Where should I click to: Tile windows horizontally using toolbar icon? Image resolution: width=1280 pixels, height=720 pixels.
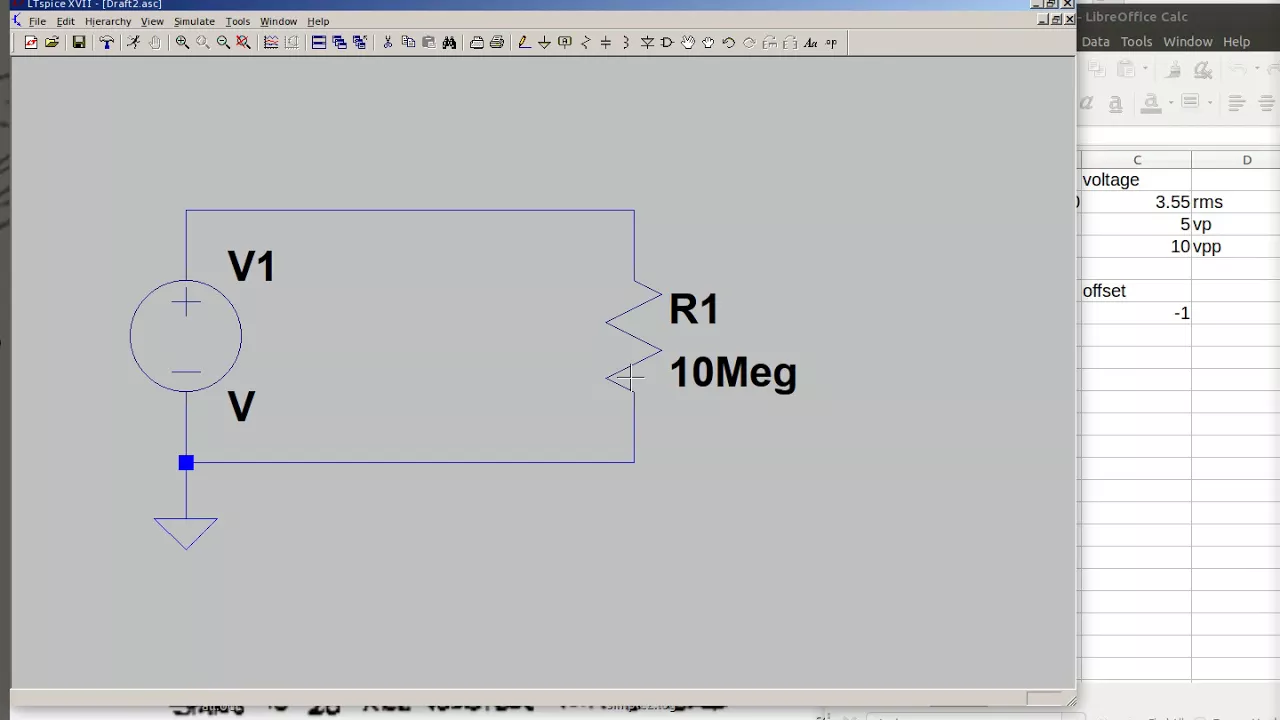(319, 42)
